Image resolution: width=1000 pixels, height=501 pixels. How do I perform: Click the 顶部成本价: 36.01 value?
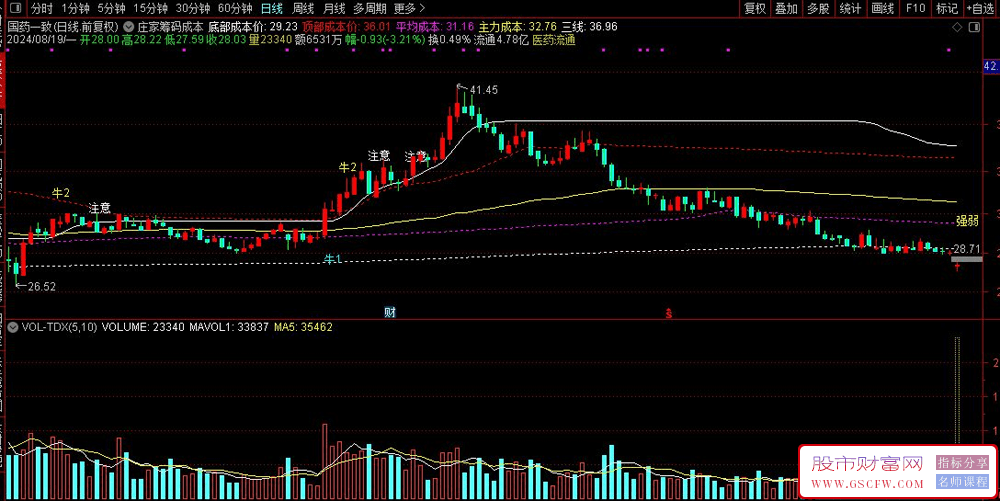point(347,27)
